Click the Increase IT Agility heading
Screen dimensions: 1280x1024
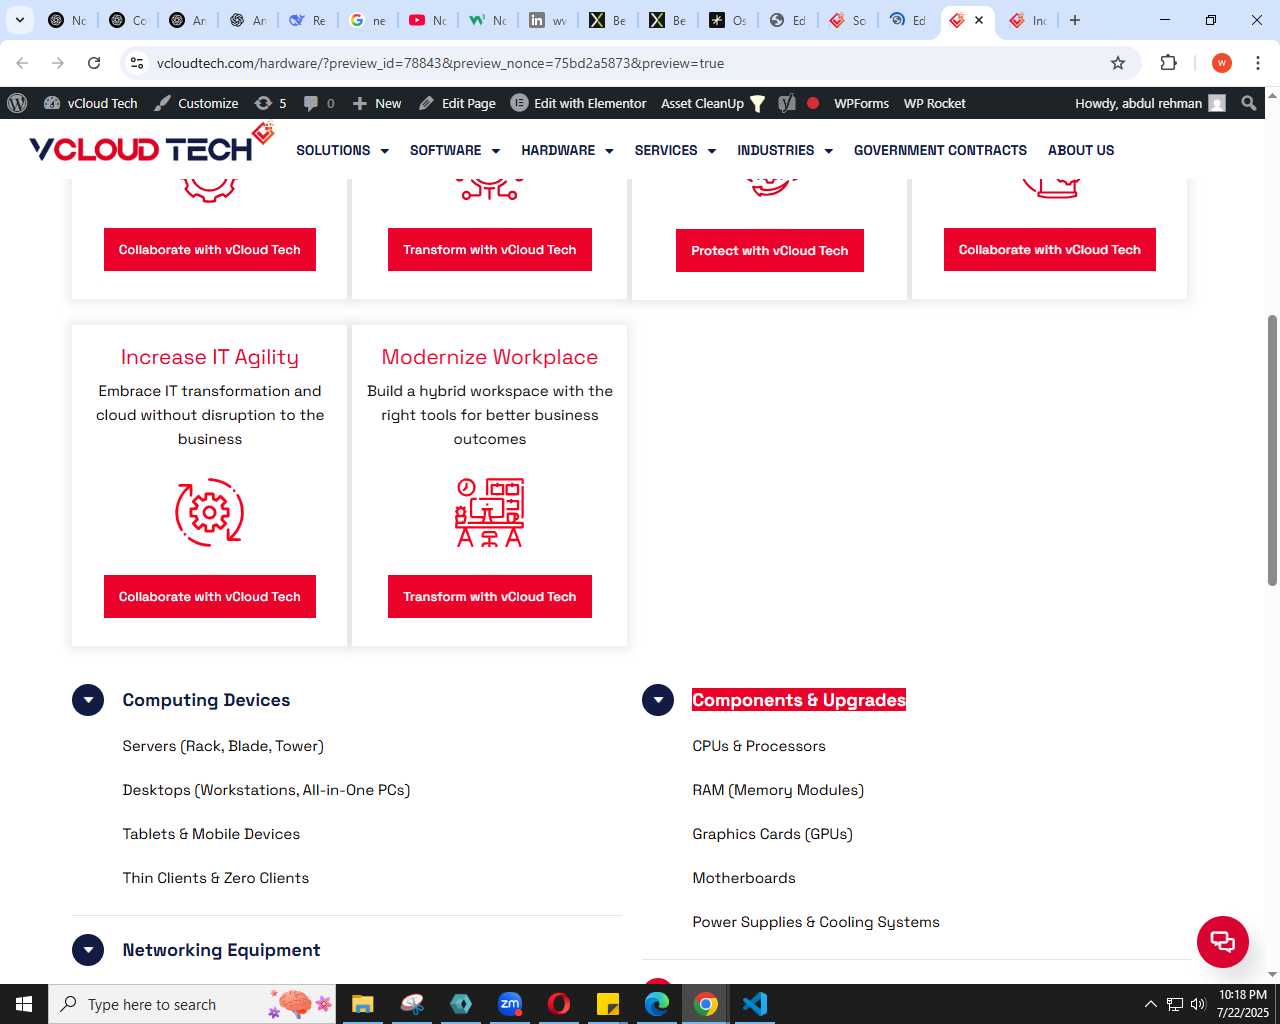point(210,357)
